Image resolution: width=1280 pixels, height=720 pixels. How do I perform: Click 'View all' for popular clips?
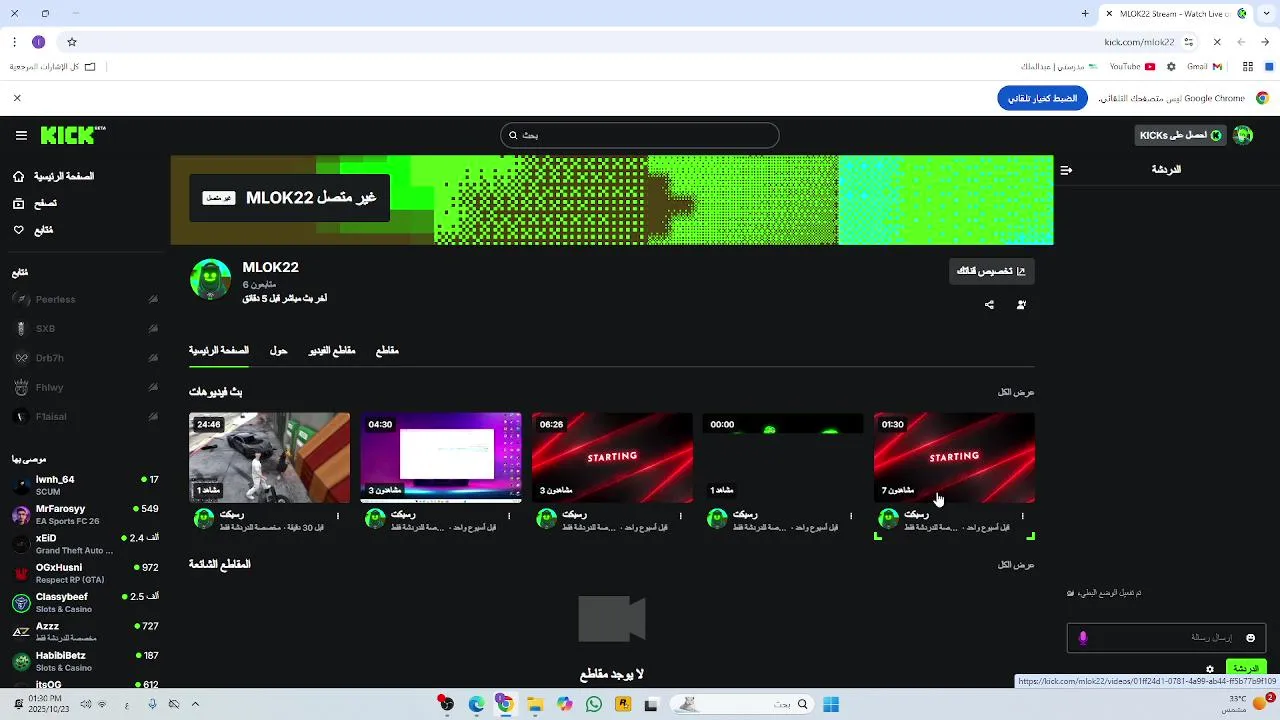point(1016,565)
